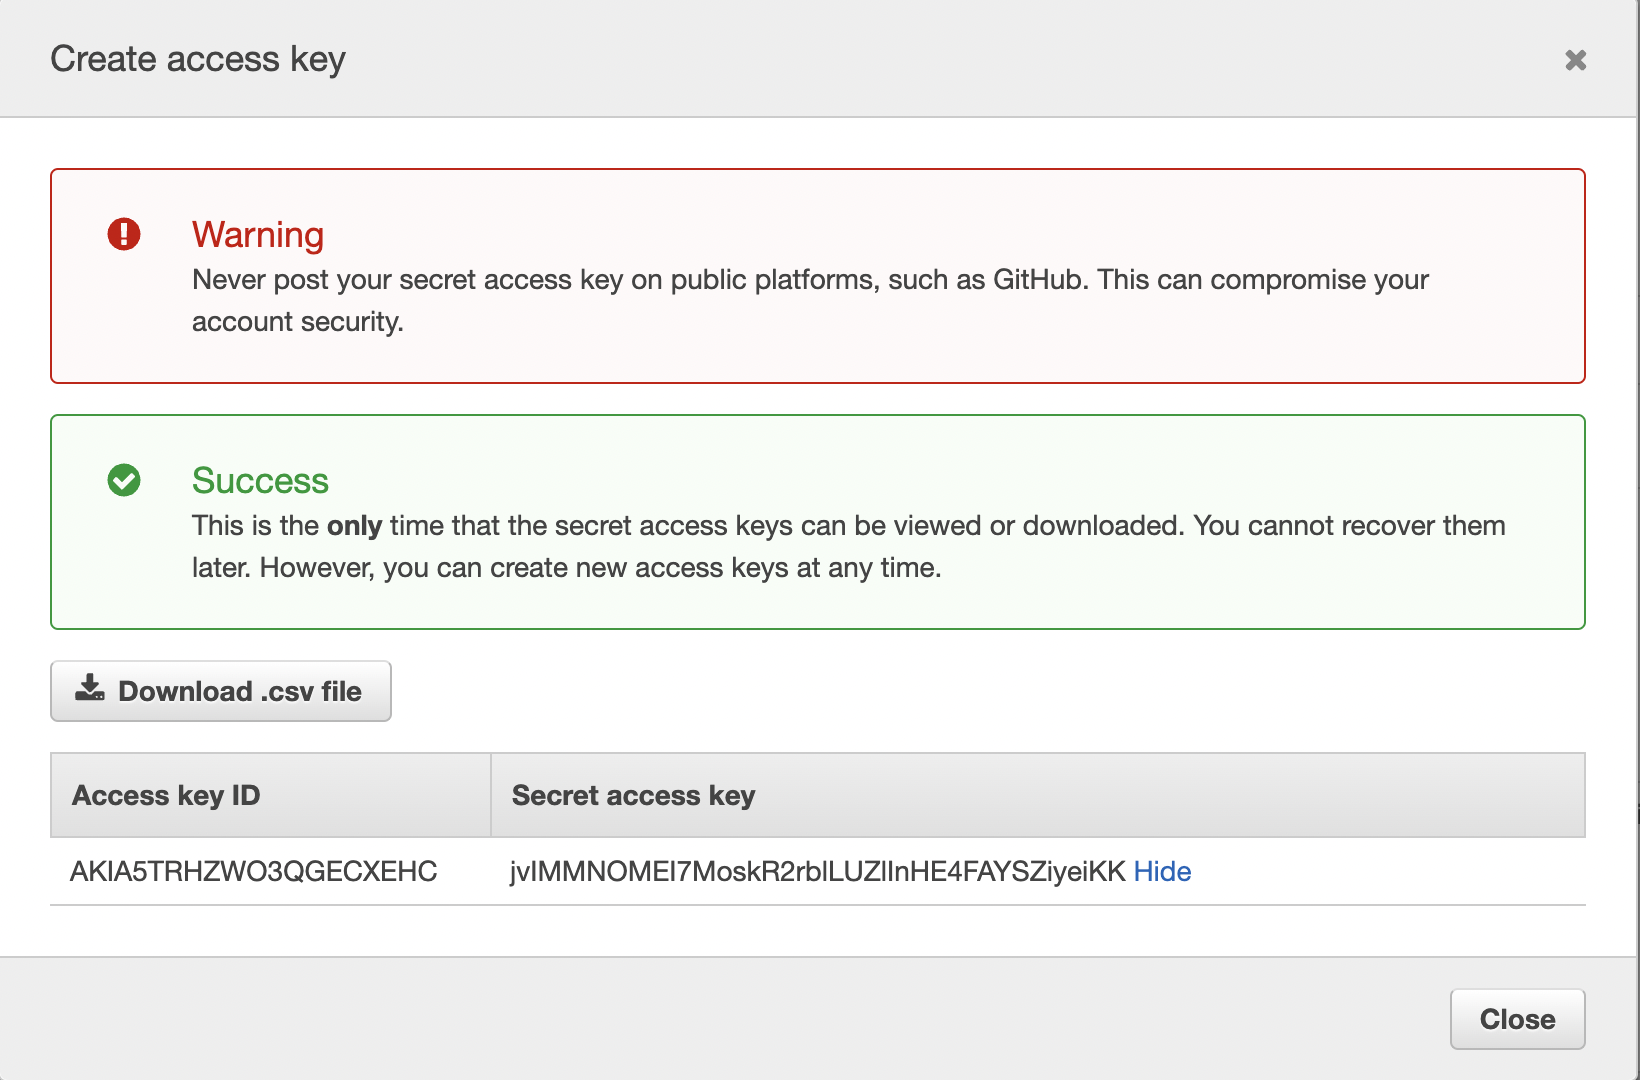Dismiss dialog with the X icon
1640x1080 pixels.
(1575, 60)
